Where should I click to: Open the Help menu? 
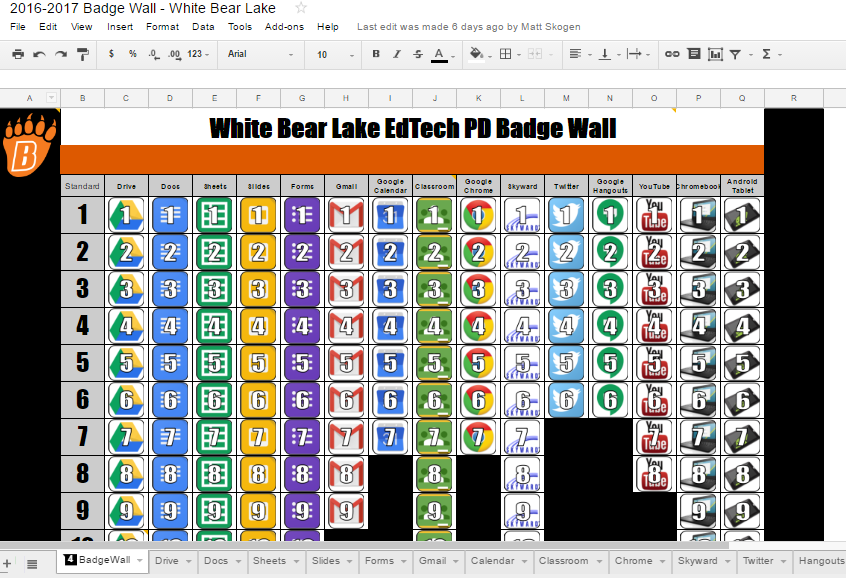(x=328, y=26)
